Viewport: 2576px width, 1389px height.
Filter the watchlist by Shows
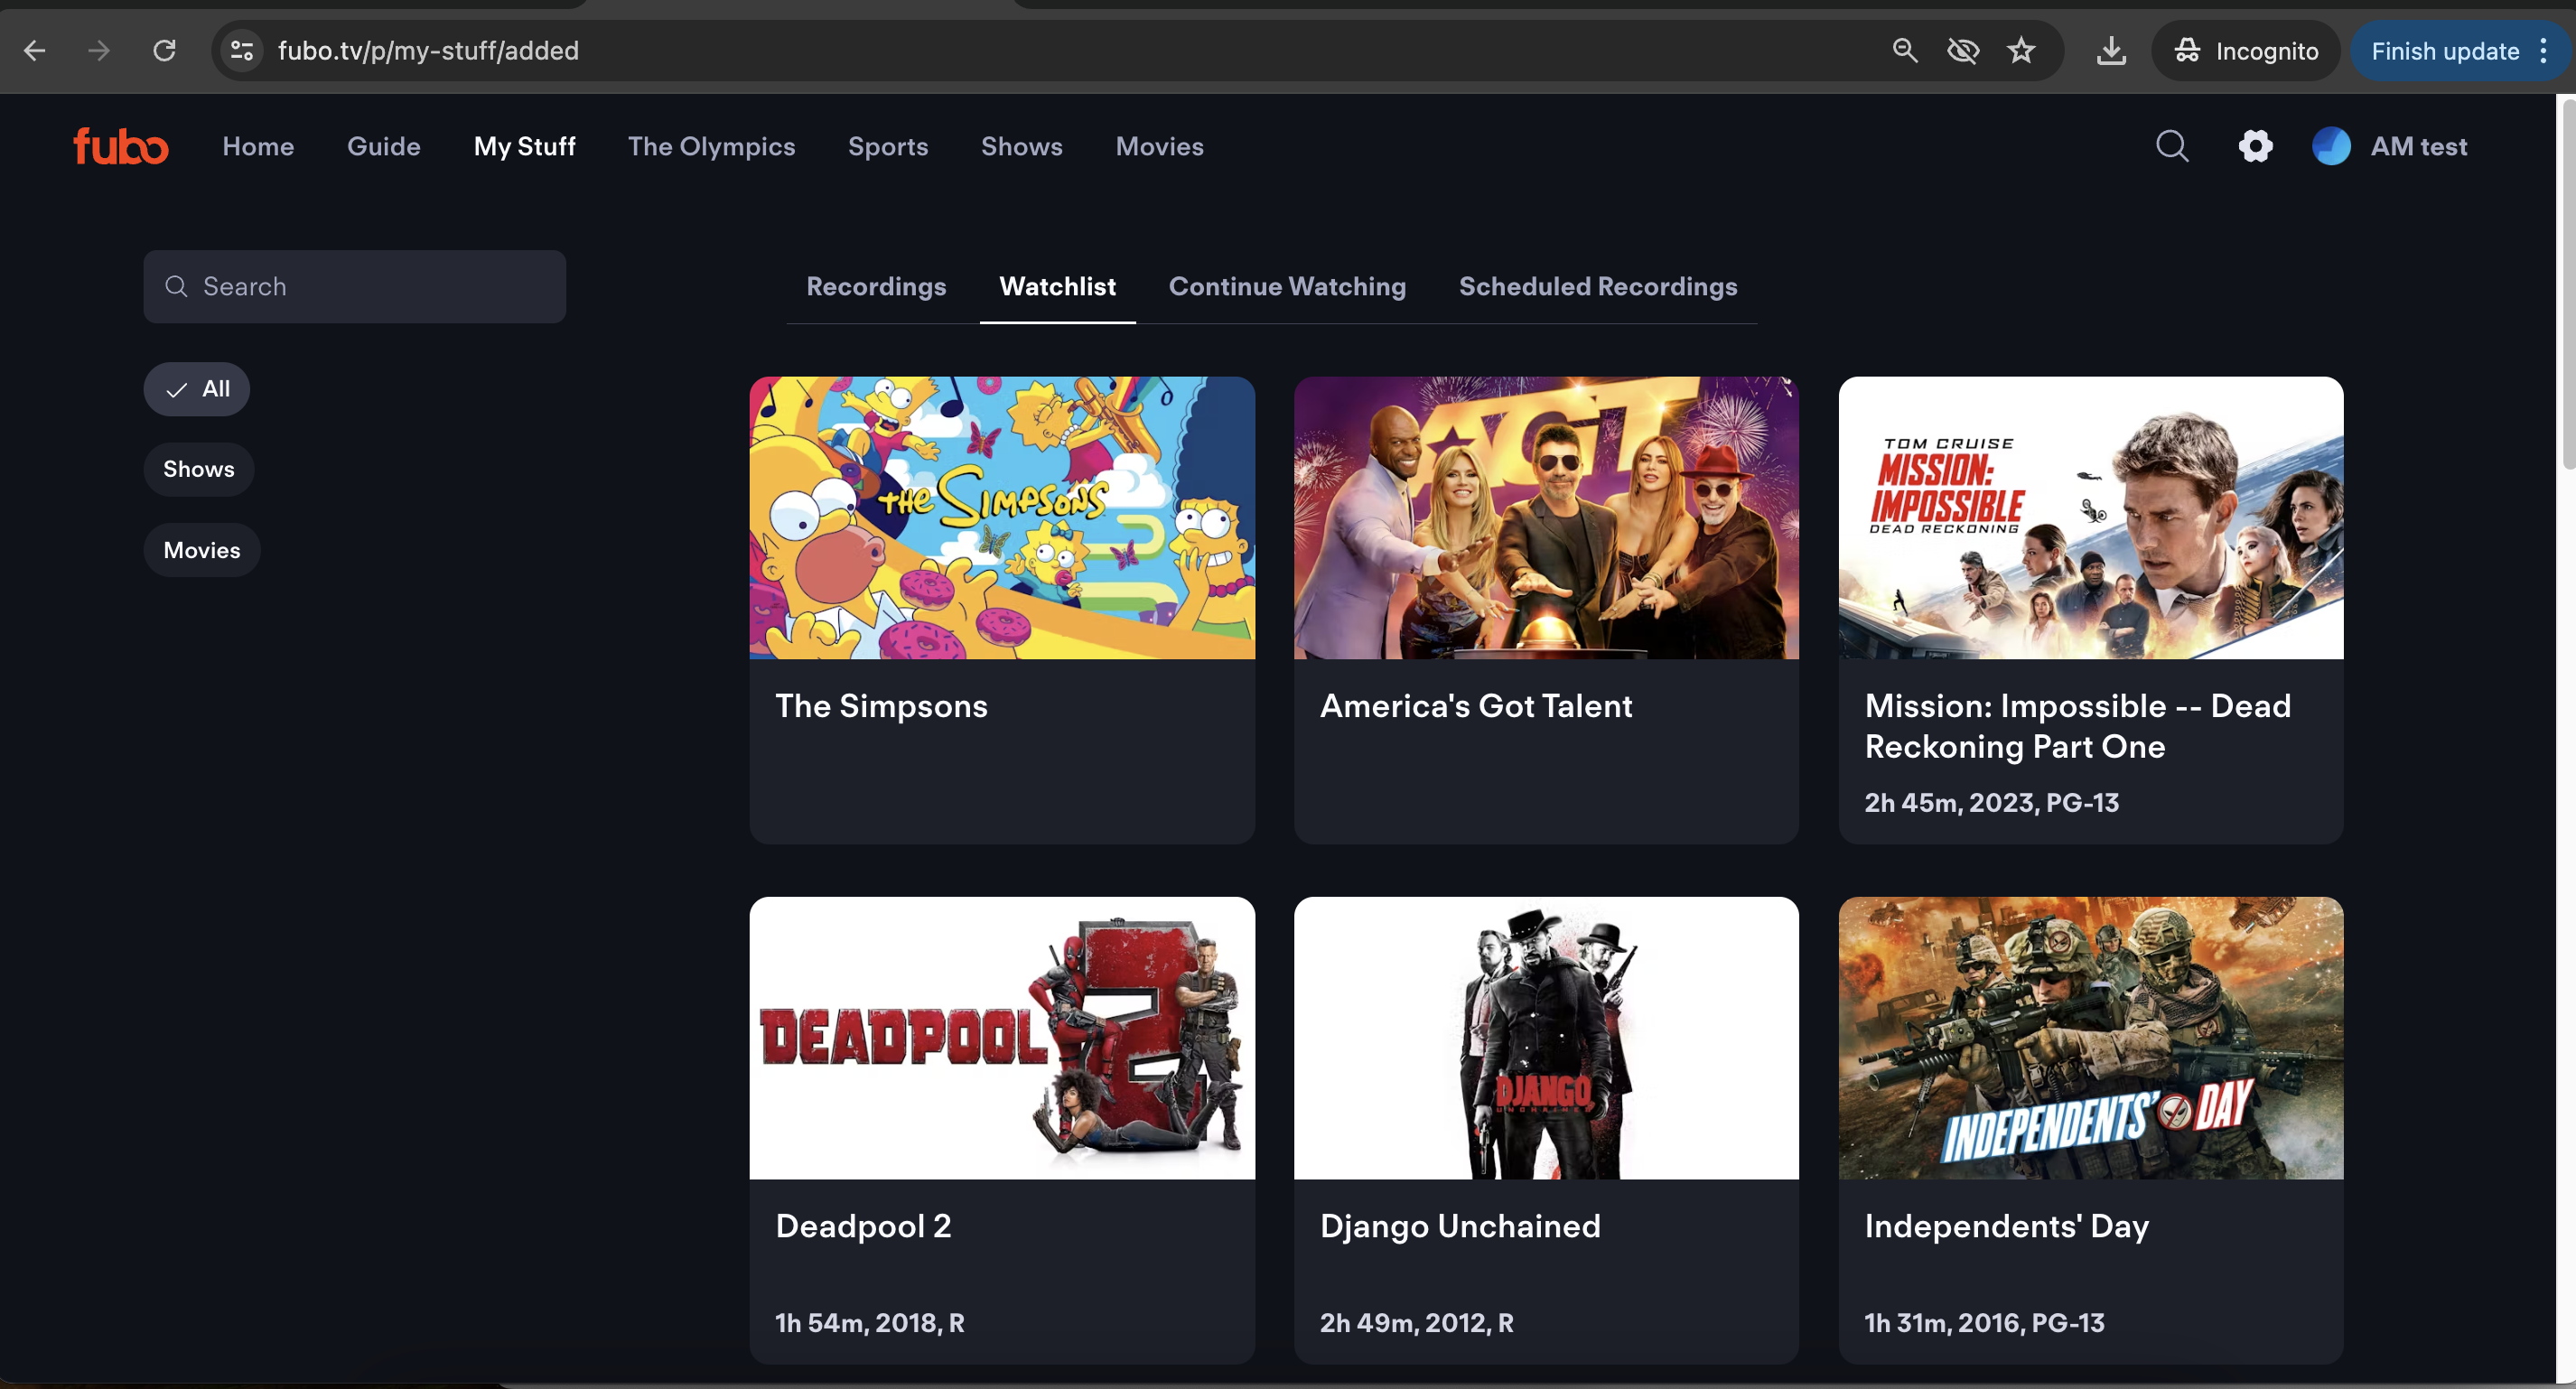click(x=199, y=469)
